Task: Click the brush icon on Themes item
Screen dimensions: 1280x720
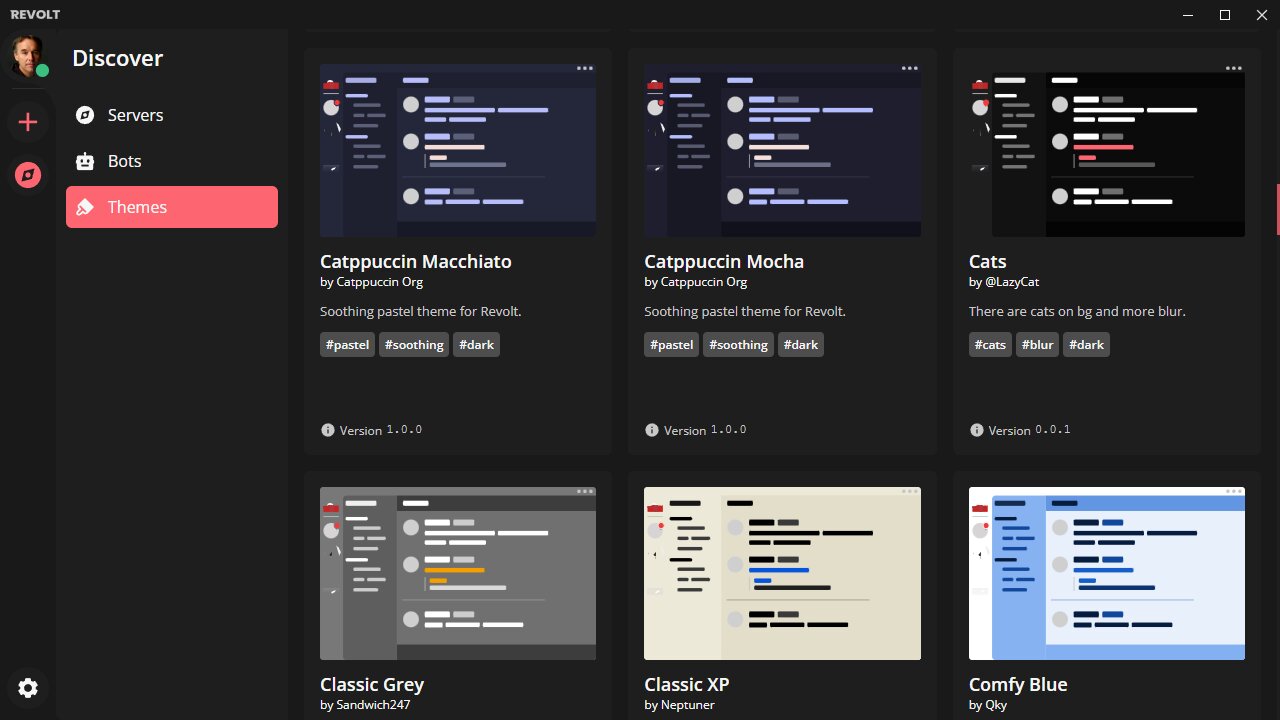Action: coord(85,207)
